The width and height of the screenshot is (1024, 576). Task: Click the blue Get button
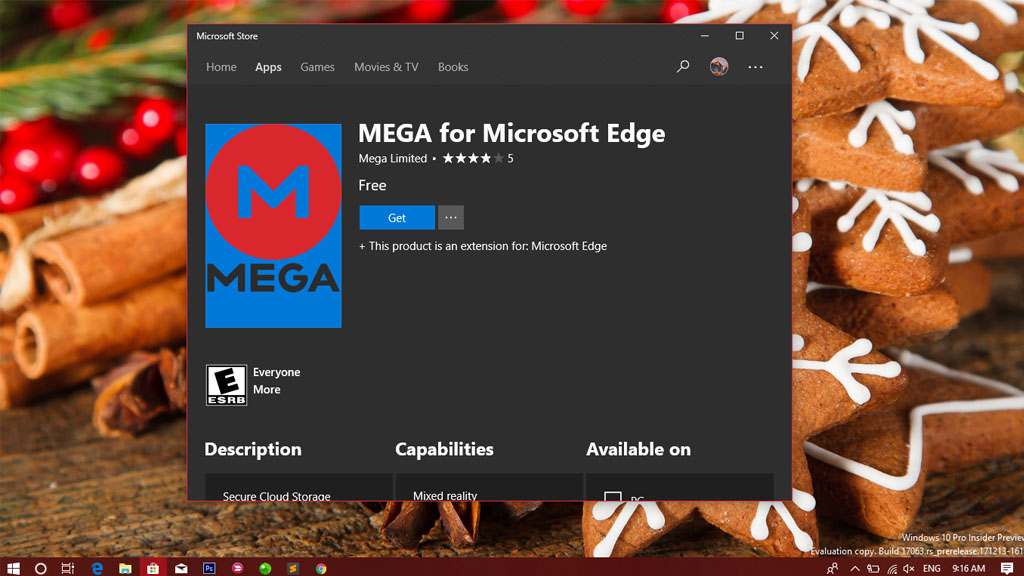396,217
